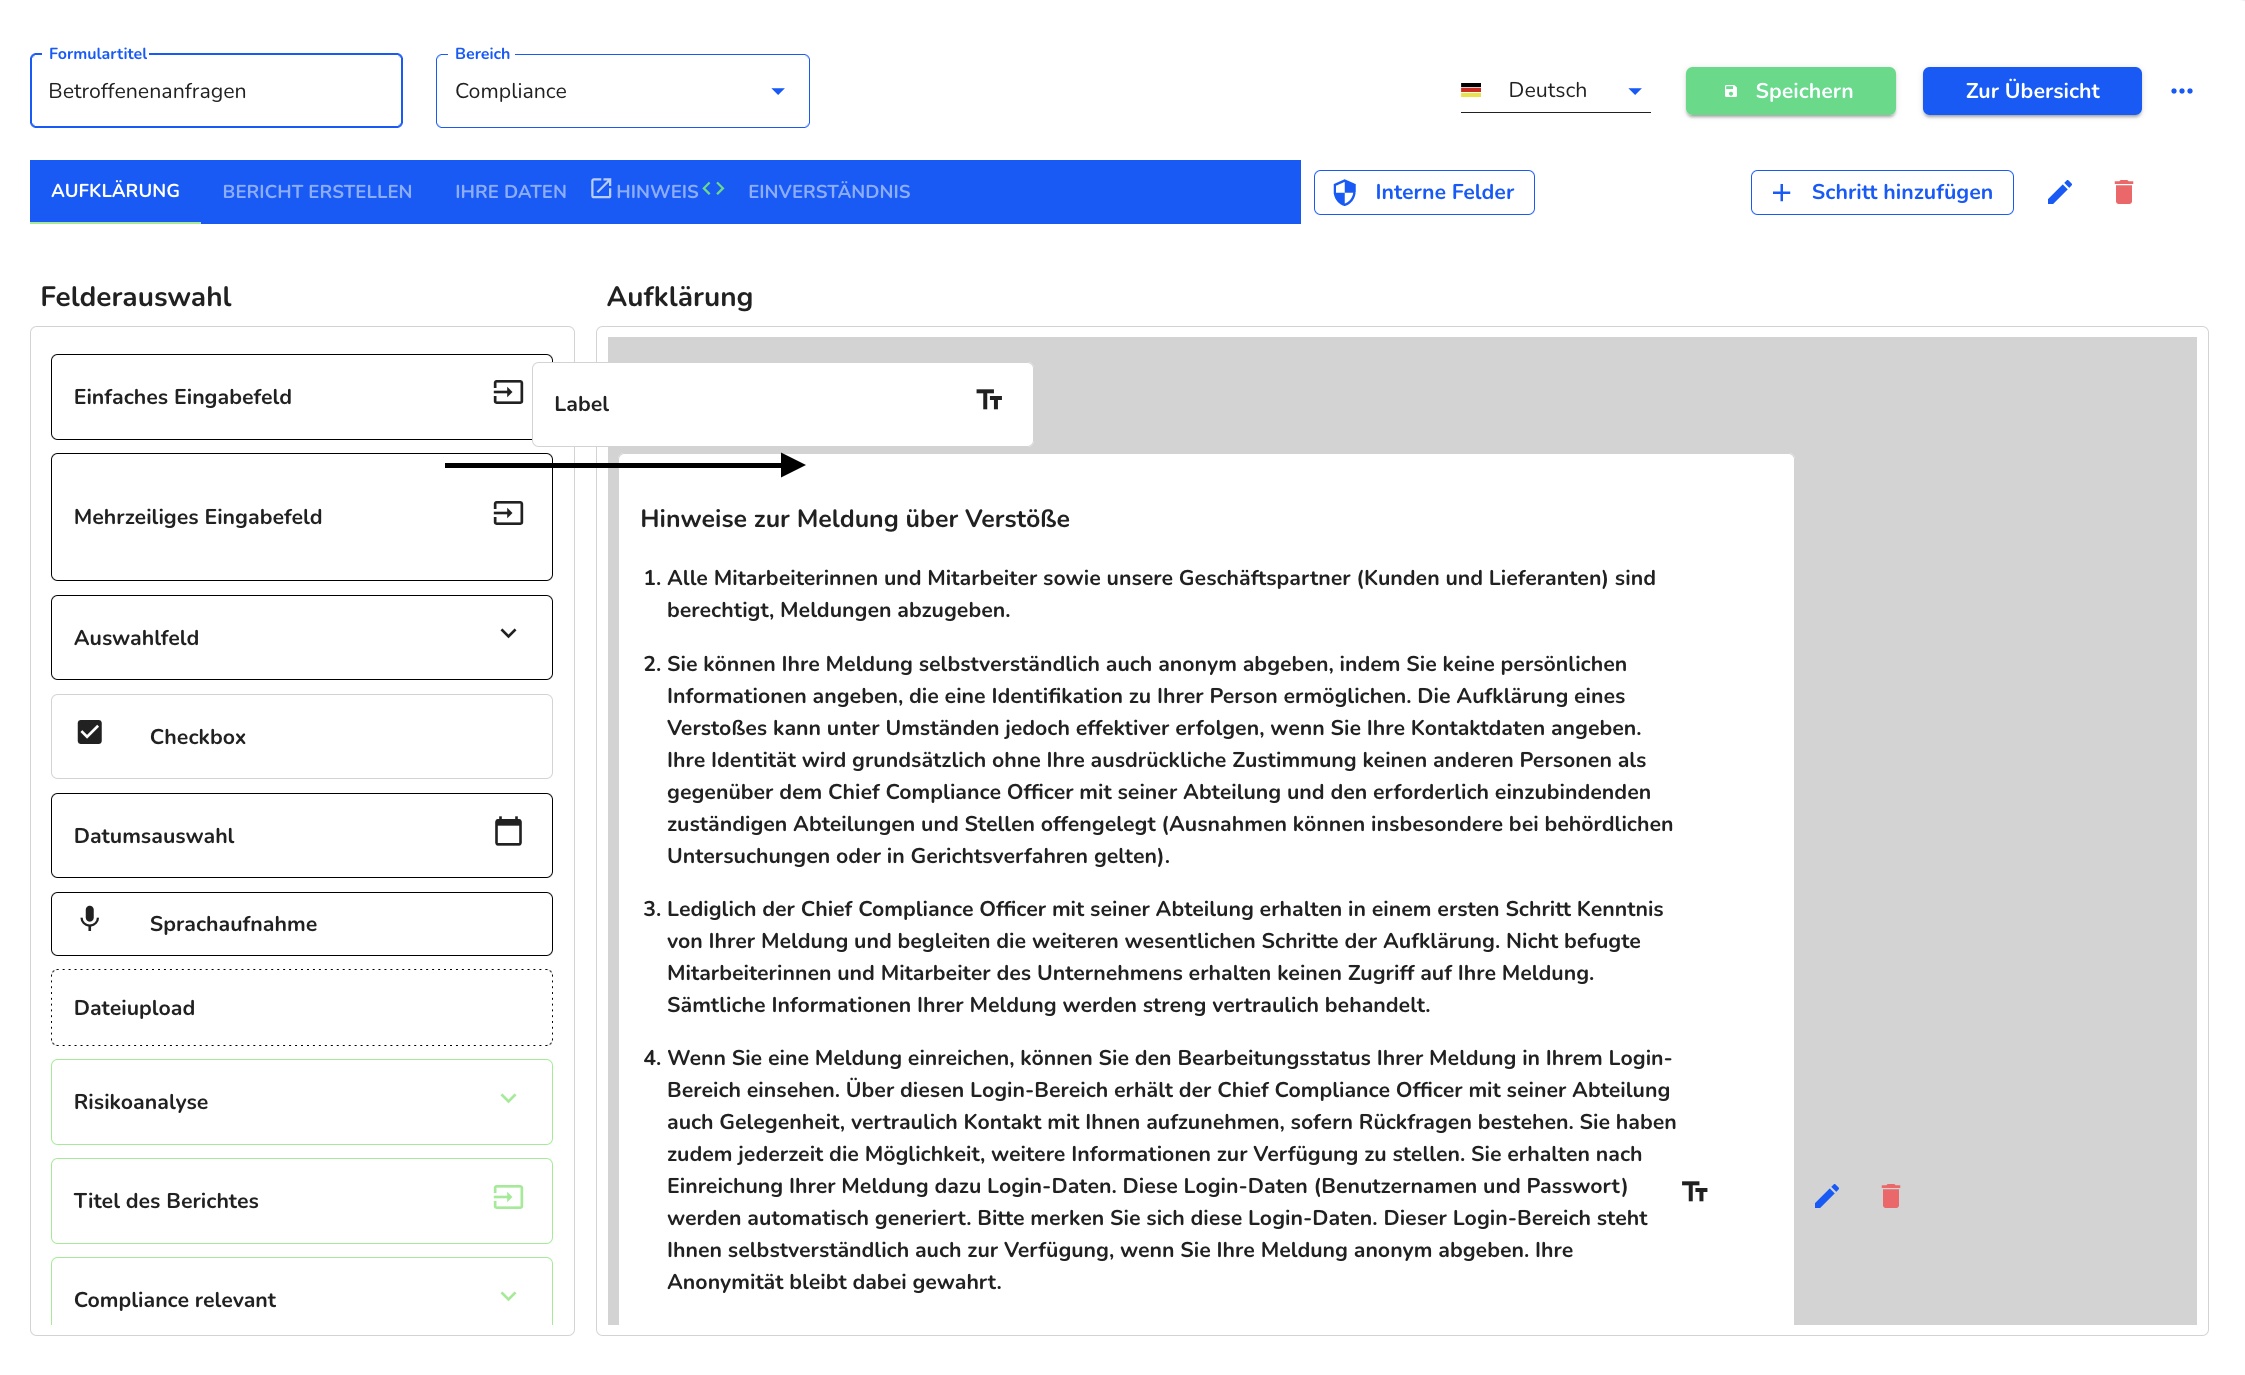Screen dimensions: 2245x1375
Task: Edit the notice text block with pencil icon
Action: click(1826, 1196)
